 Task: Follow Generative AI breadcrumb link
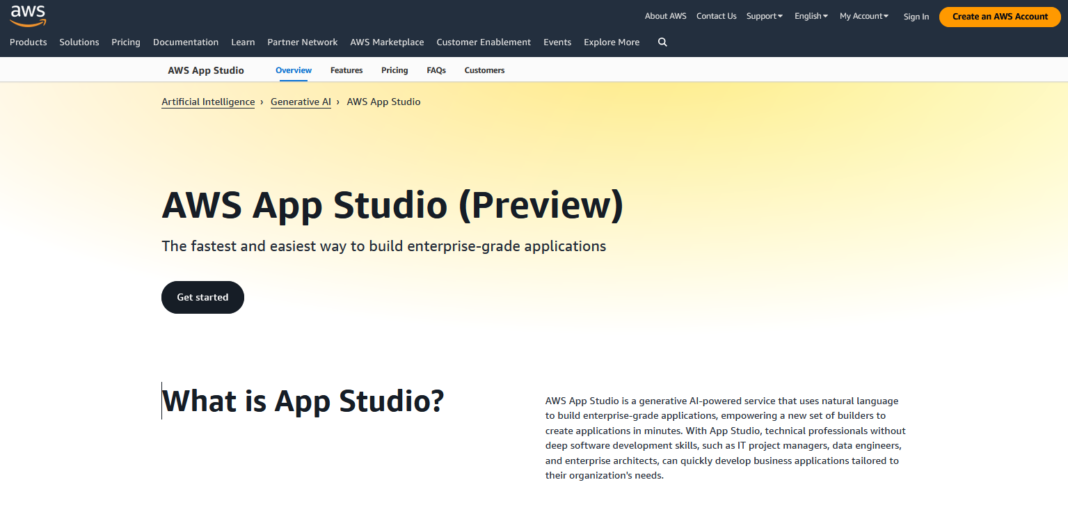(x=300, y=102)
